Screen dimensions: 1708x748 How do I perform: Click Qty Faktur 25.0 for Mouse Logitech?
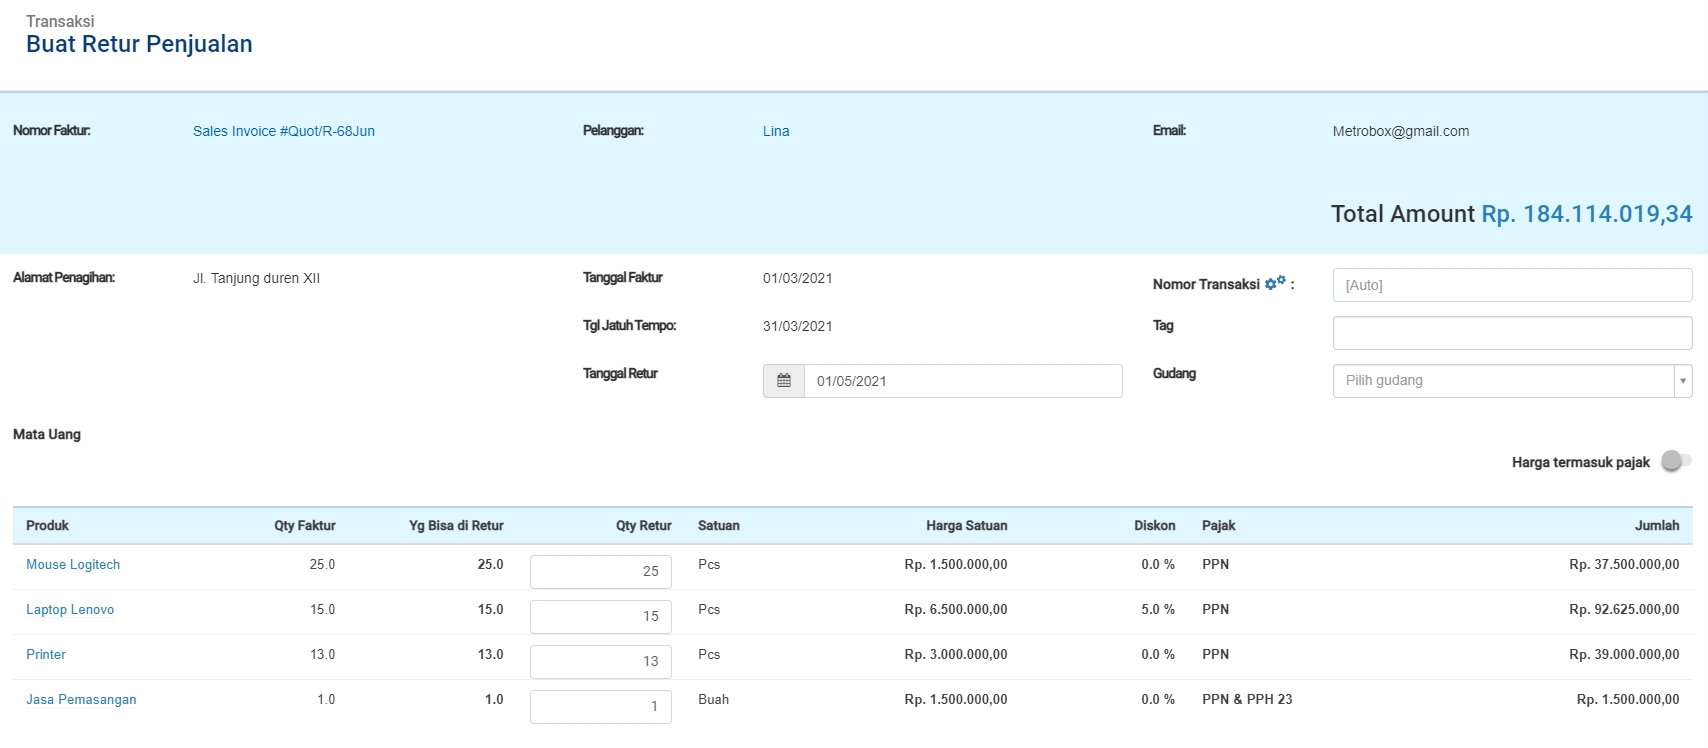pyautogui.click(x=322, y=565)
